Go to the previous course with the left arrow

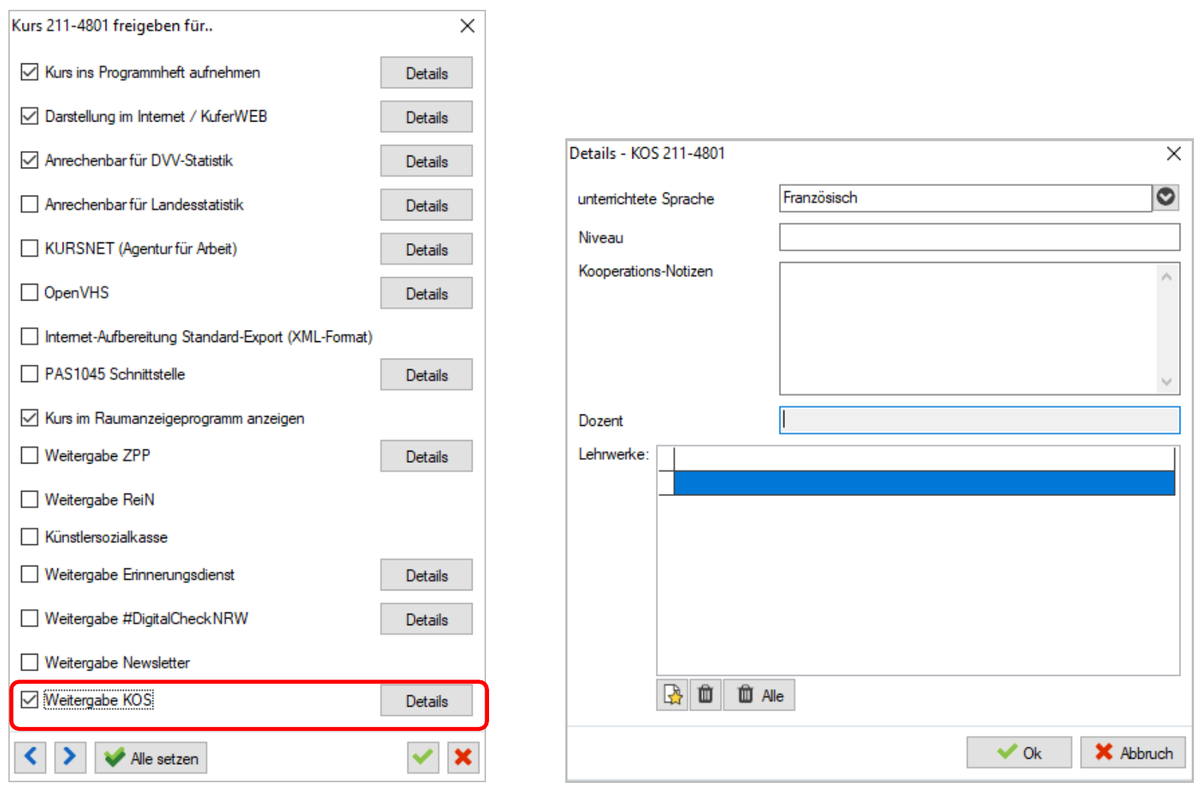tap(30, 758)
